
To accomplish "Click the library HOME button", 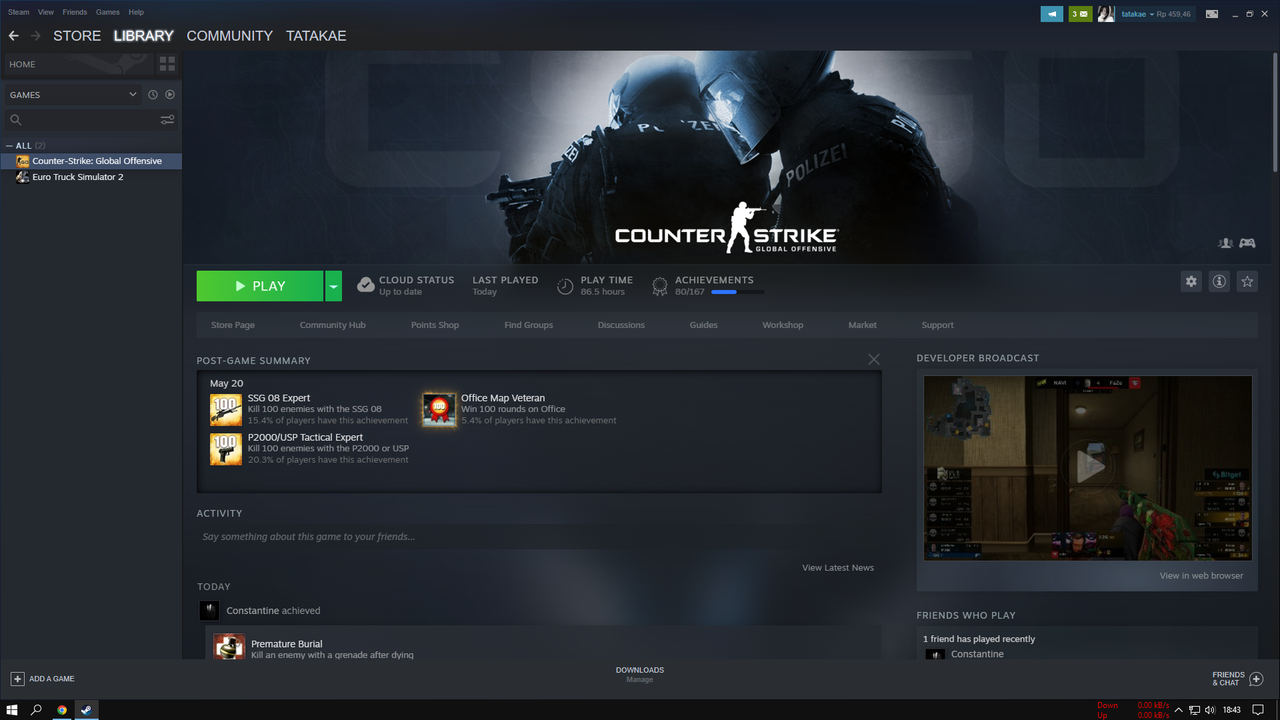I will pyautogui.click(x=77, y=64).
